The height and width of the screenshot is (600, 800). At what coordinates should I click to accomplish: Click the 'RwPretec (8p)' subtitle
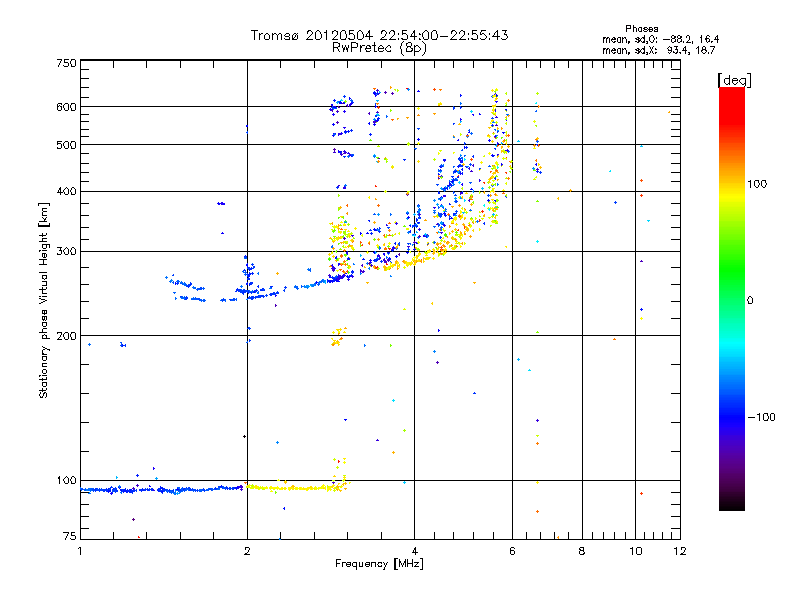[379, 48]
